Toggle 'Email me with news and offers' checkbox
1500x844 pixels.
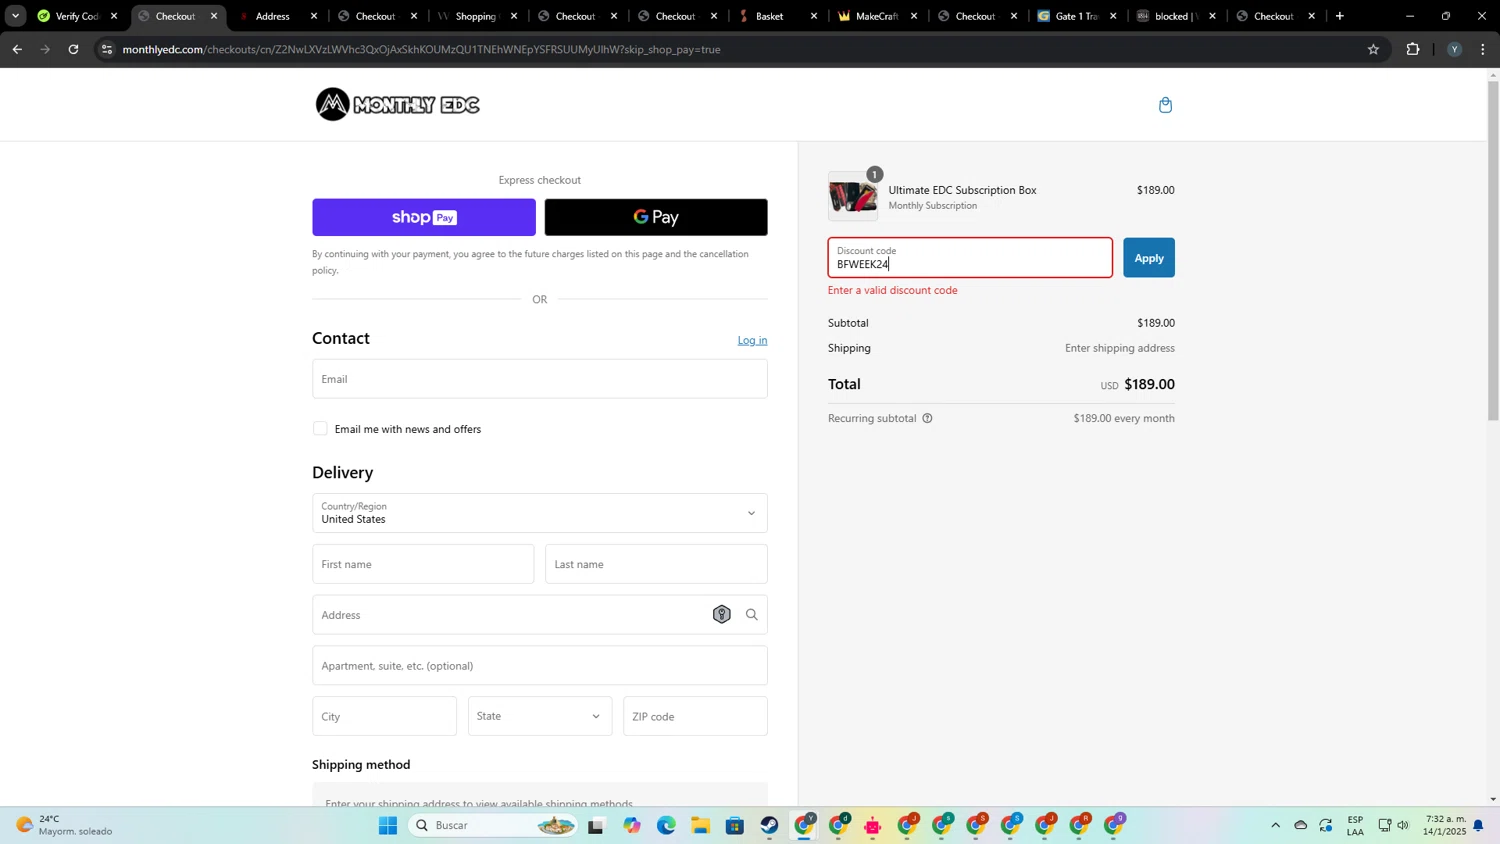coord(320,428)
